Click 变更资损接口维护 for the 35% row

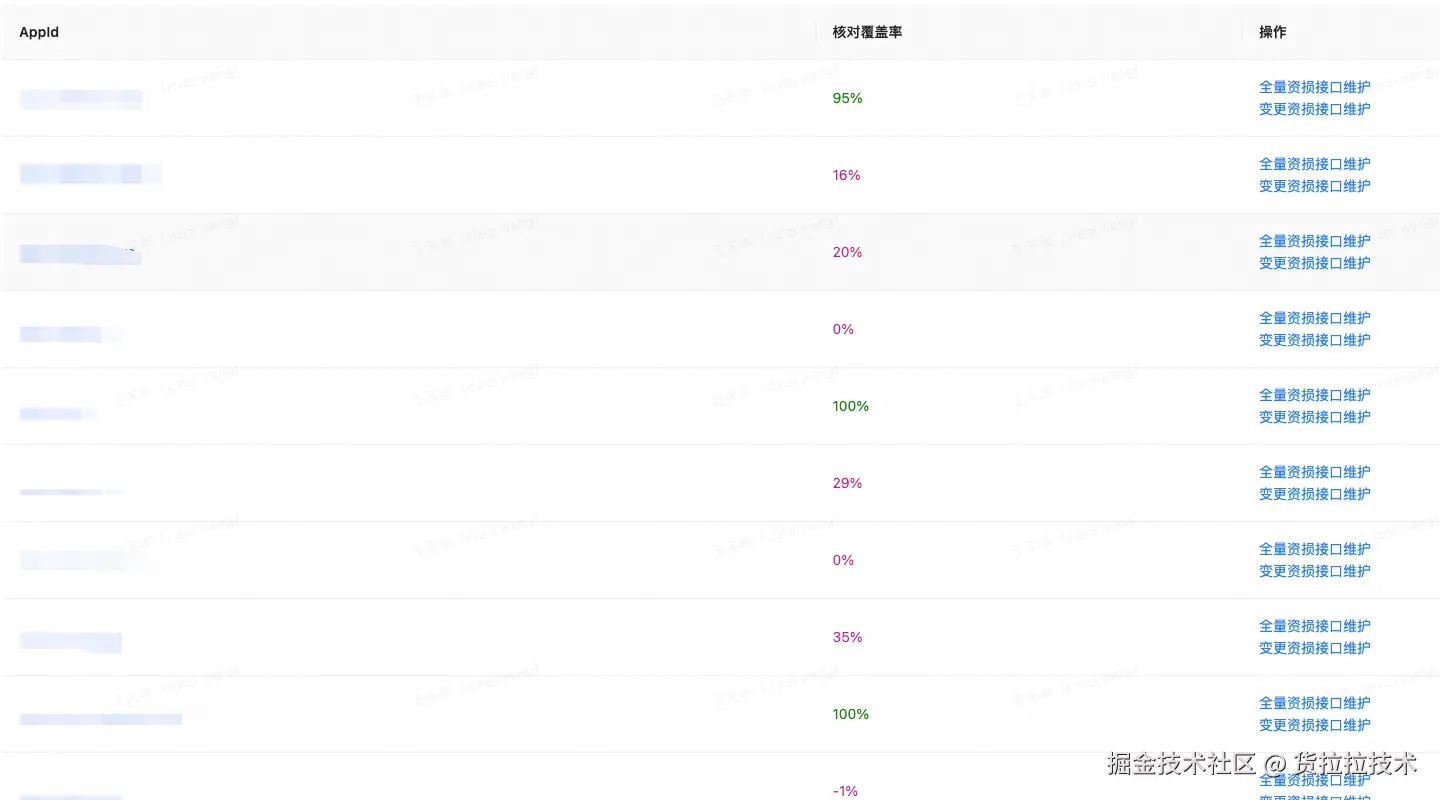(1314, 648)
